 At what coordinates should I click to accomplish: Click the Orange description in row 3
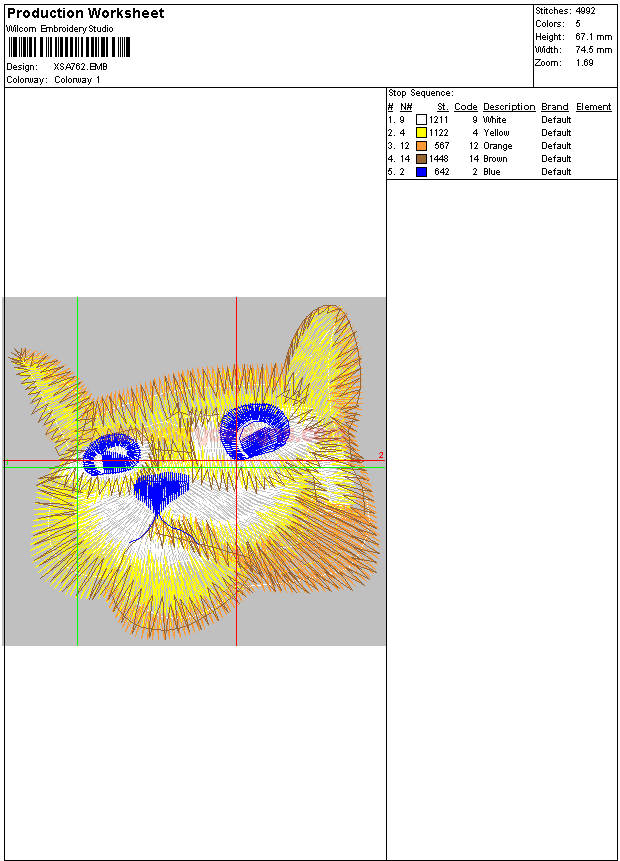tap(498, 146)
